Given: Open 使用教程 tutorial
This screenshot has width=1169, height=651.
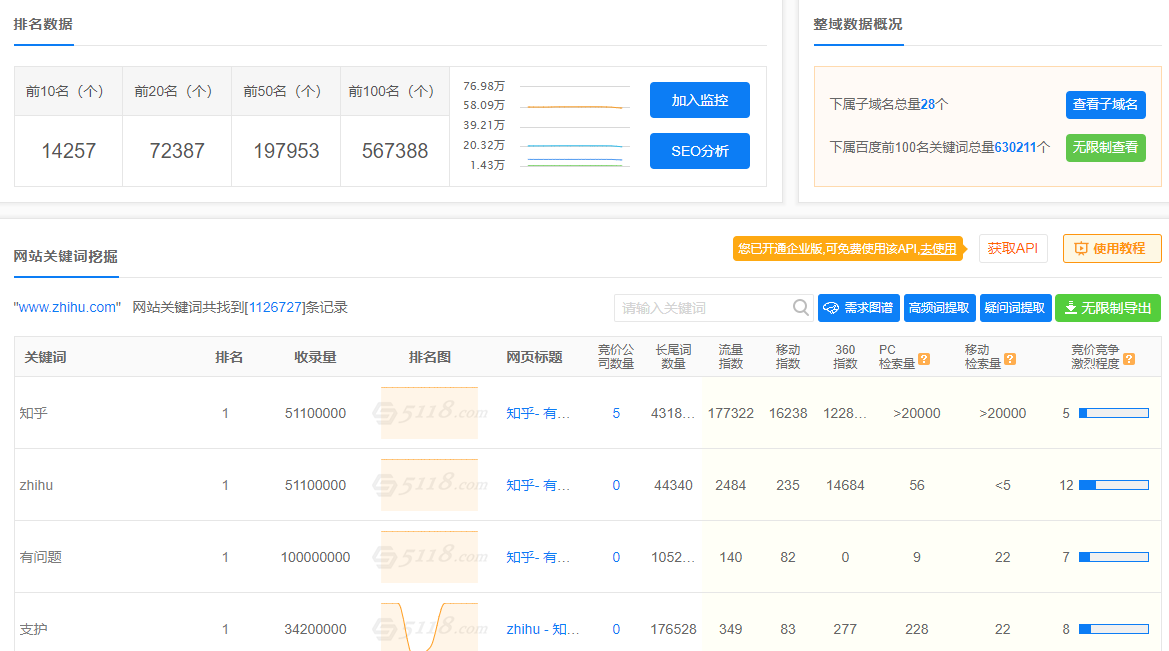Looking at the screenshot, I should click(1112, 248).
